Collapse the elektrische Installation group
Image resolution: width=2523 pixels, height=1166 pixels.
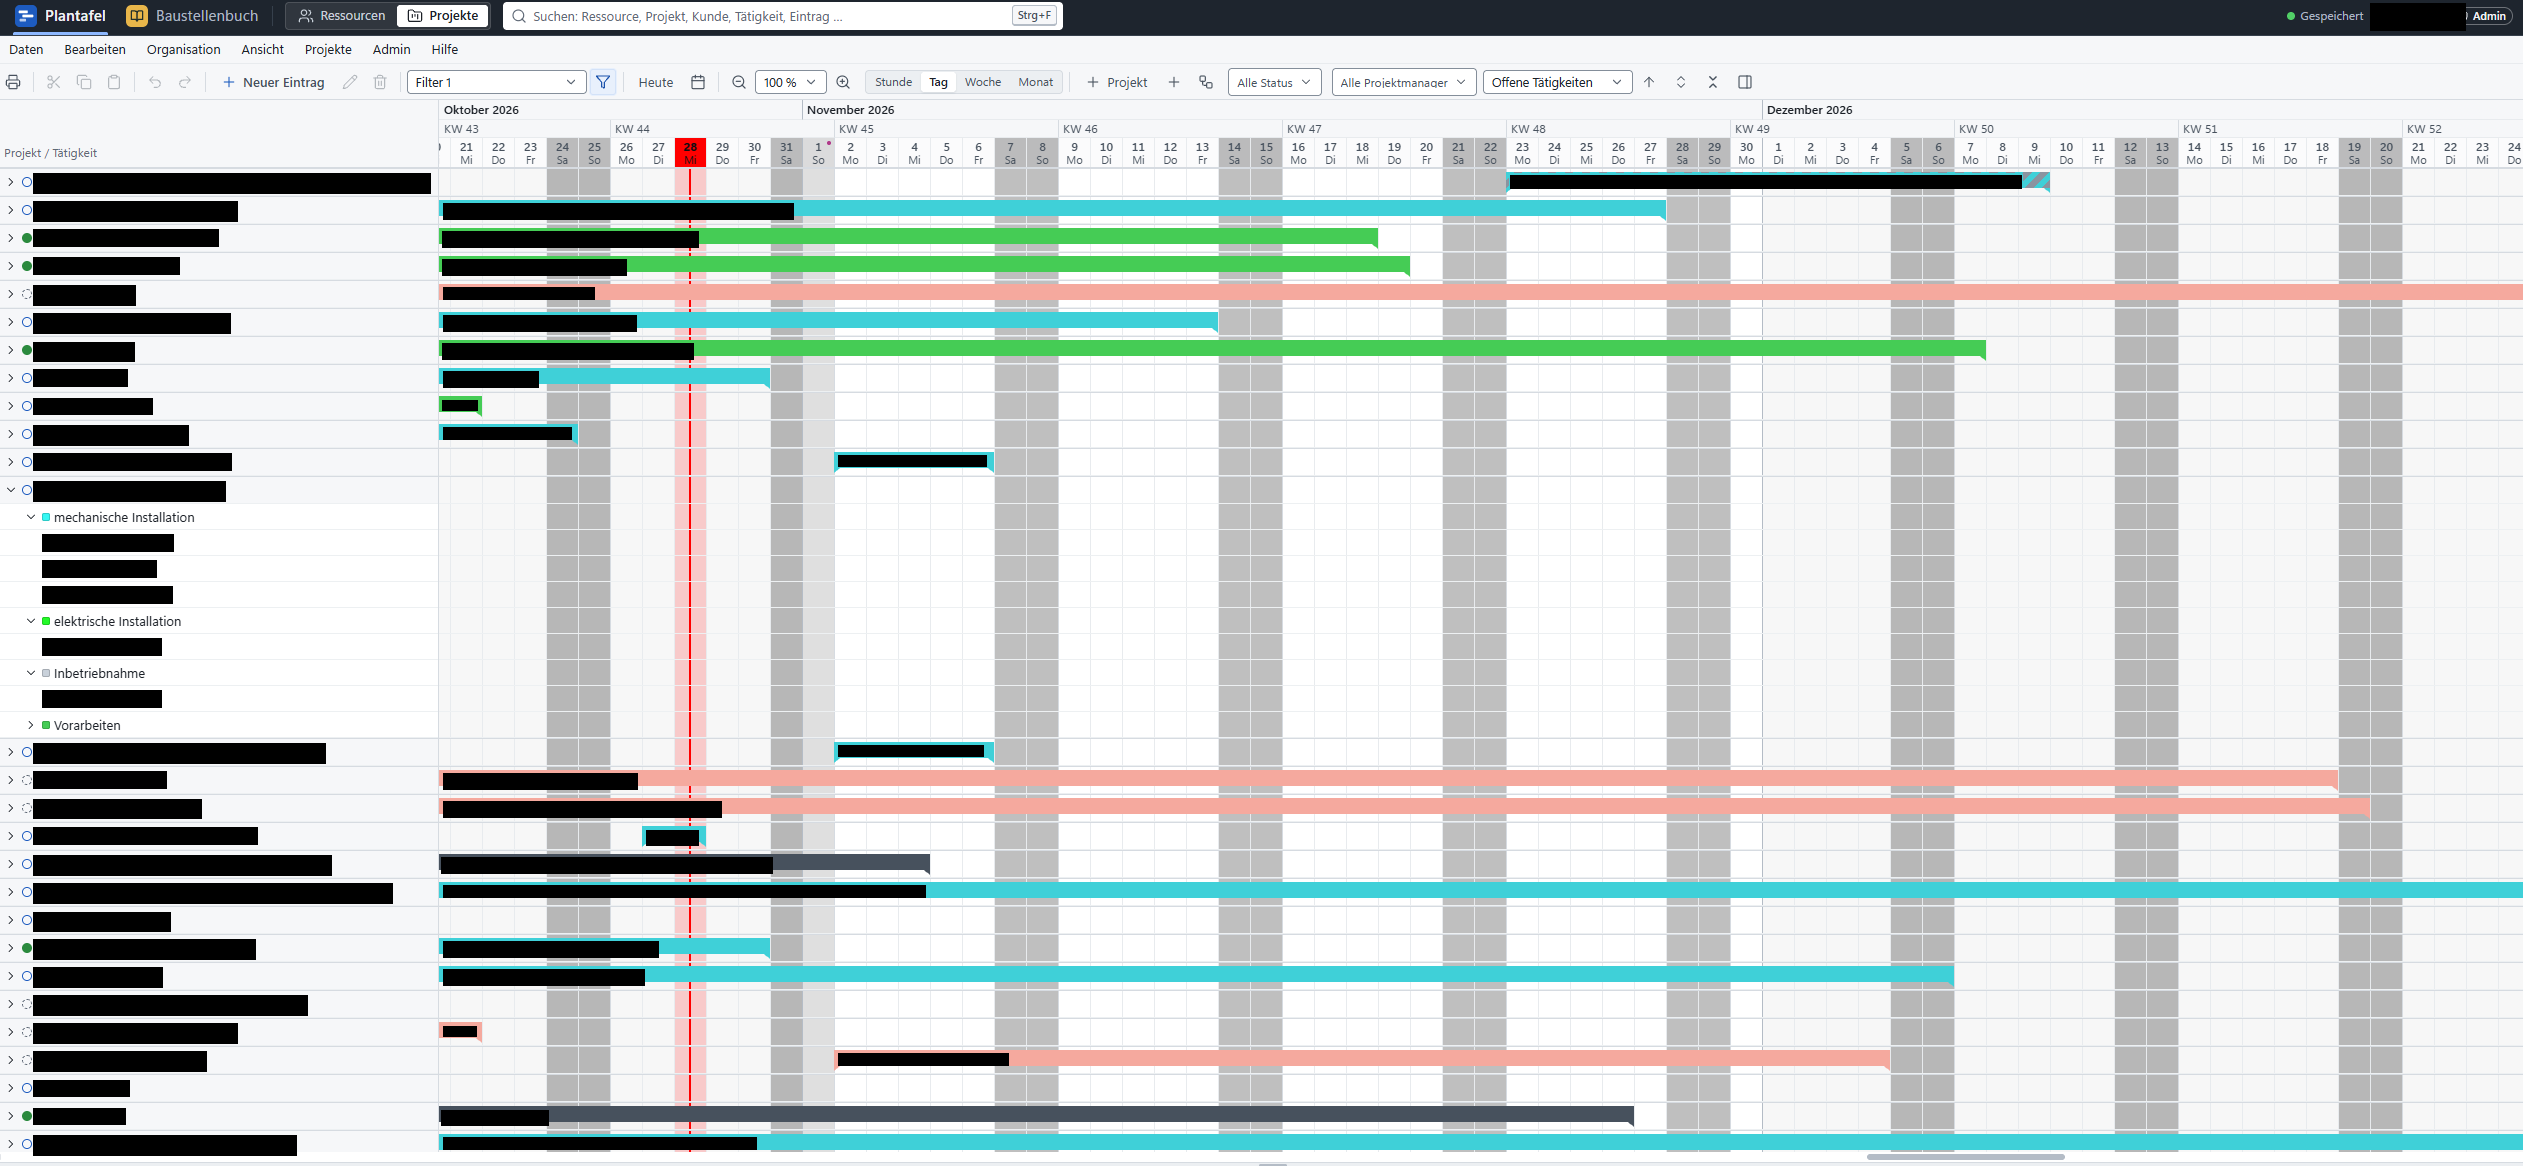pyautogui.click(x=31, y=621)
